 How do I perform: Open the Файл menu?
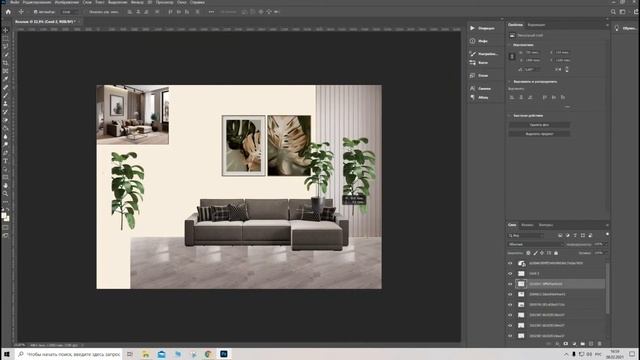pos(14,2)
